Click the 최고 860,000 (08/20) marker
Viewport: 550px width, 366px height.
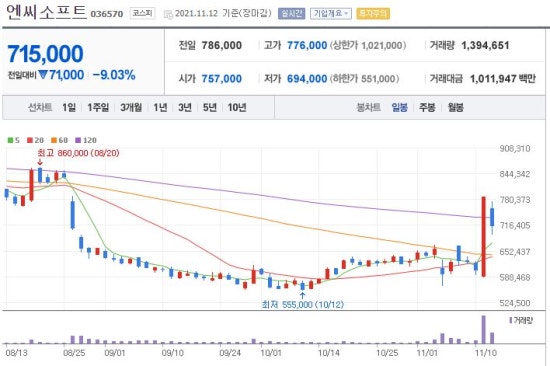78,153
